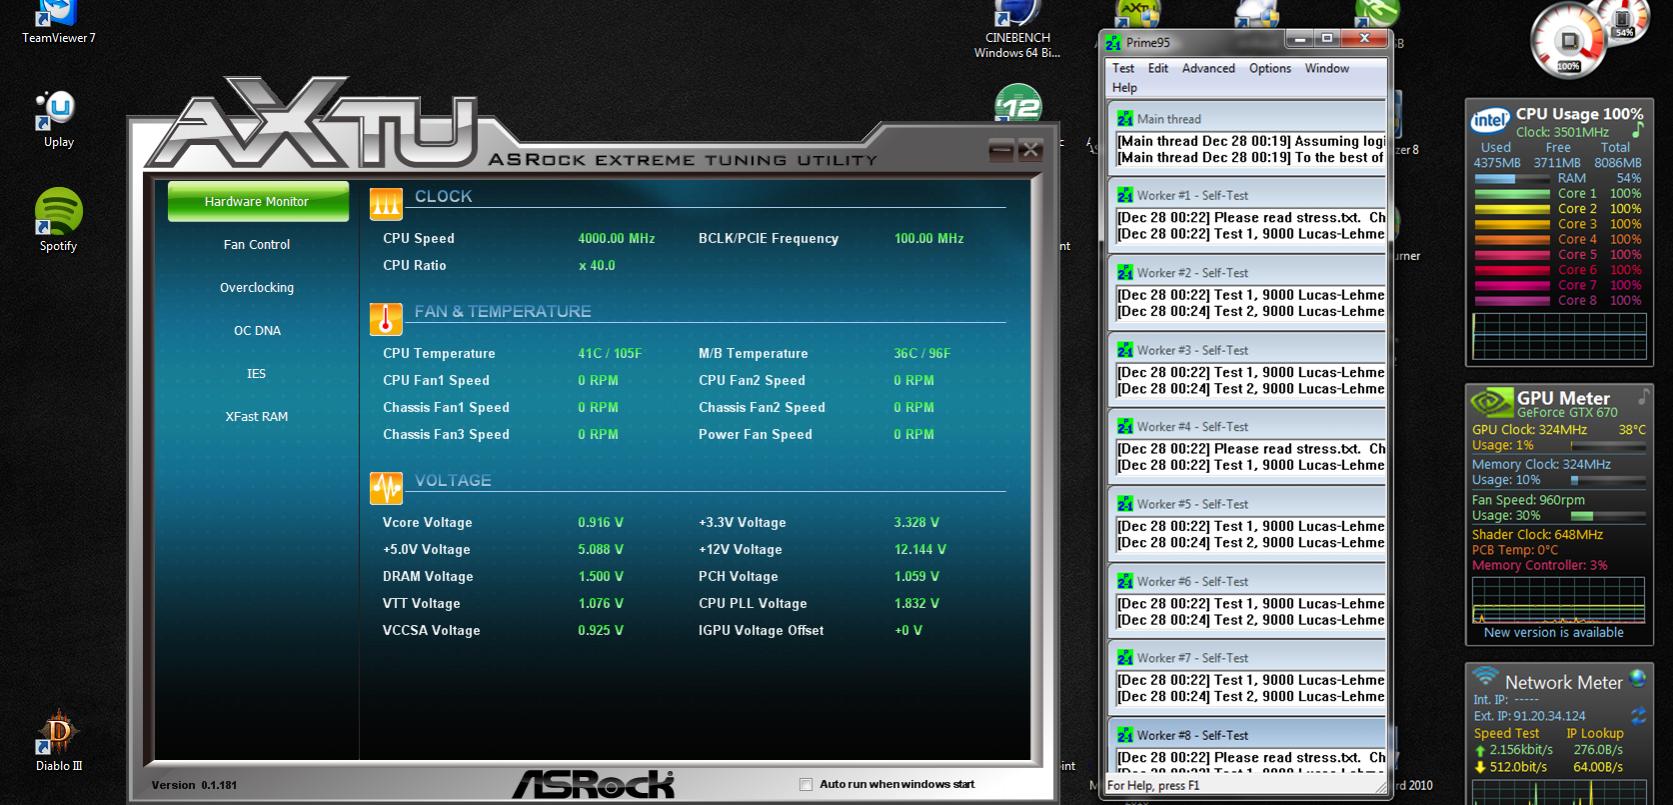
Task: Click the CPU Temperature value 41C / 105F
Action: click(610, 353)
